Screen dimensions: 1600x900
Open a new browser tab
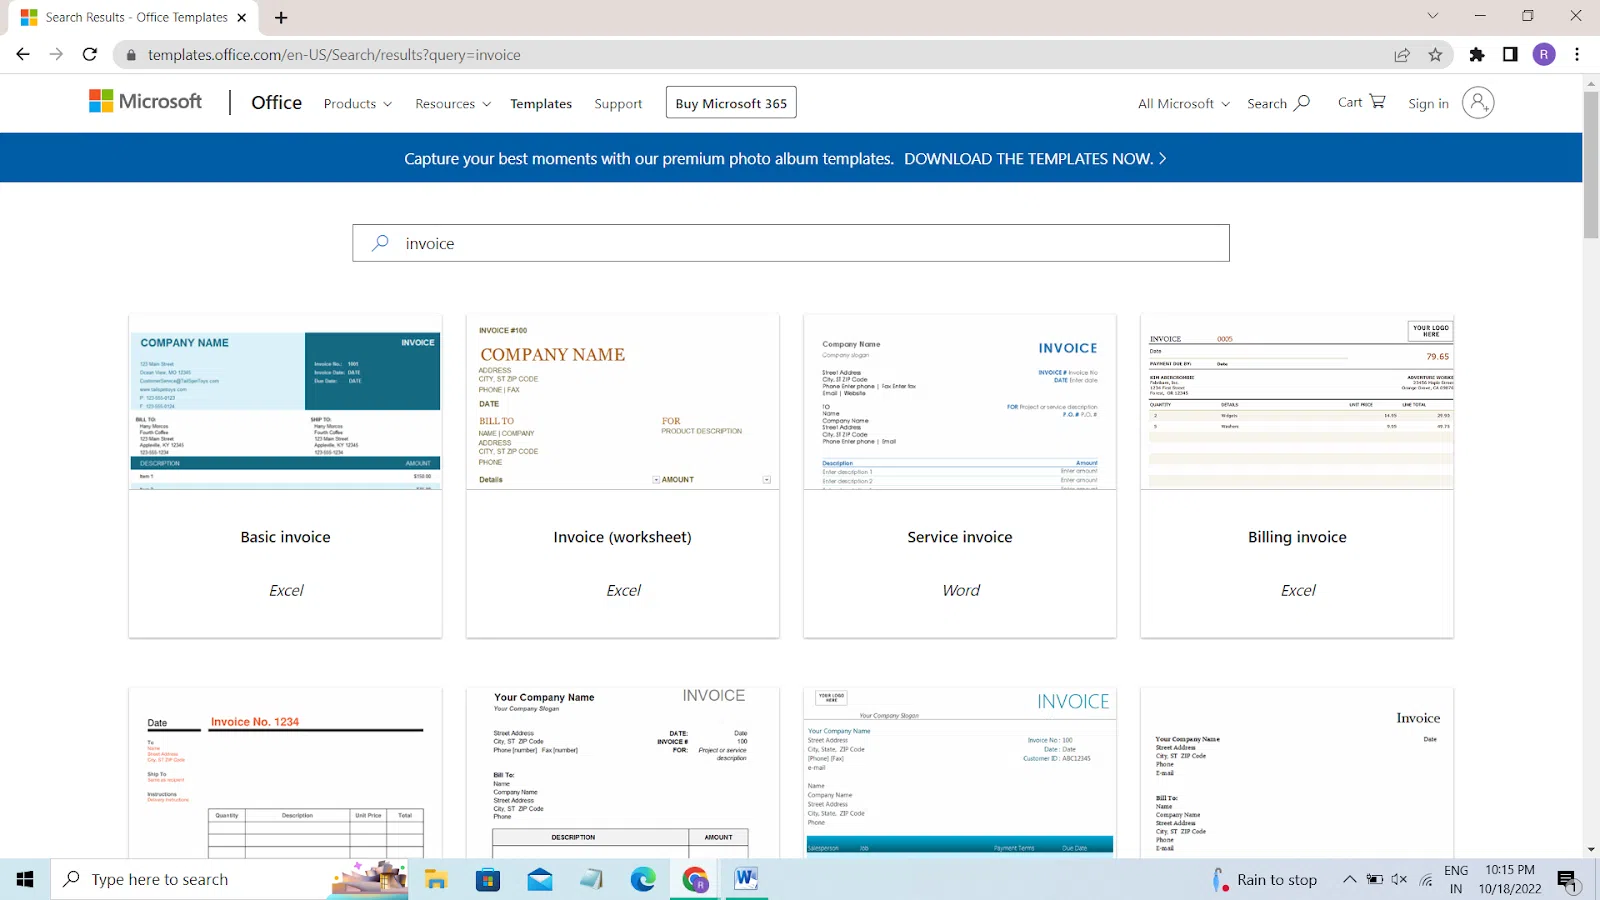click(281, 18)
